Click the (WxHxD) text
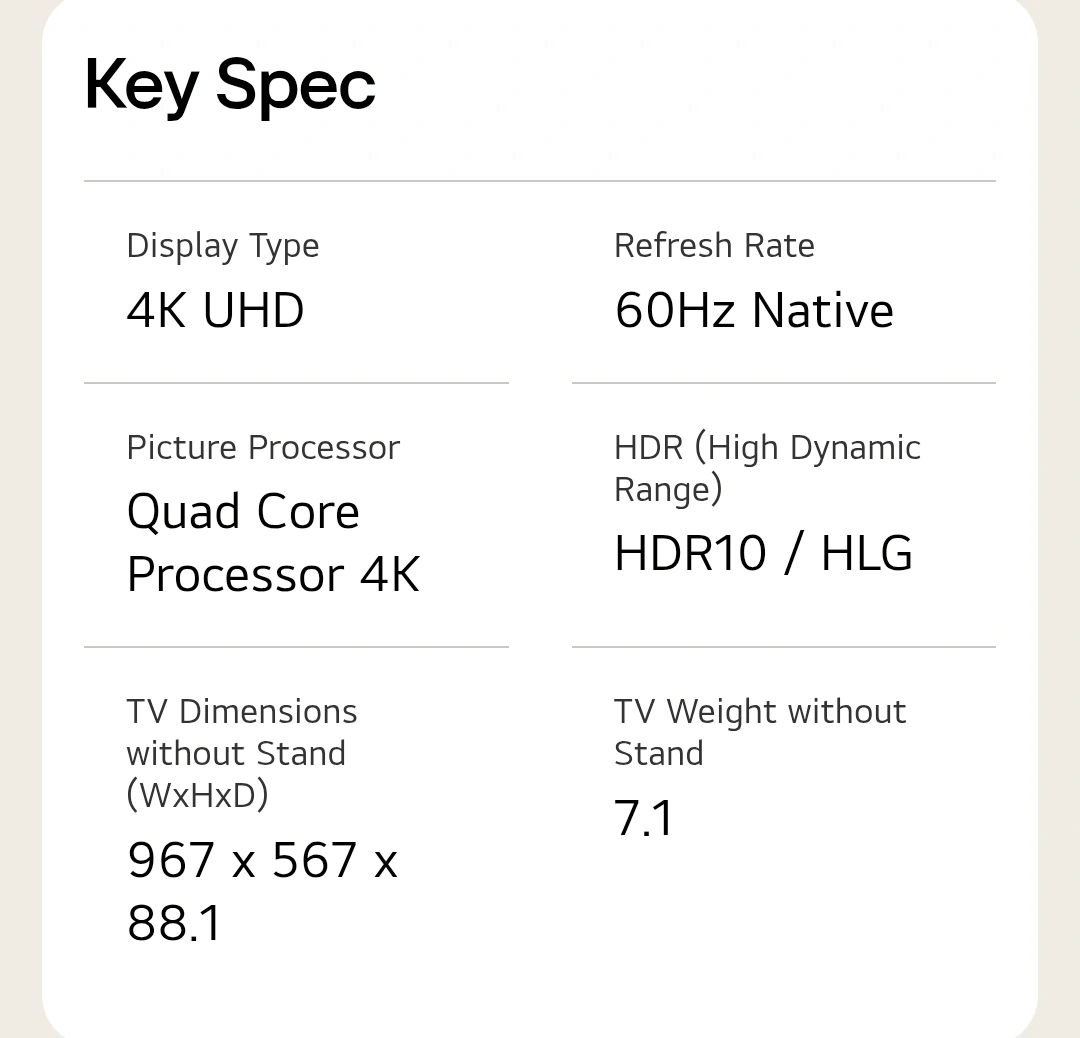This screenshot has height=1038, width=1080. [x=198, y=796]
